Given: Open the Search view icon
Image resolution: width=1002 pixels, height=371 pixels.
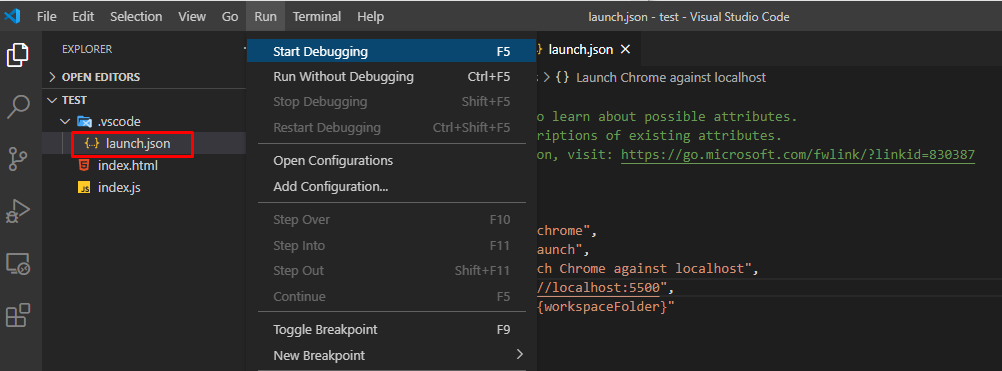Looking at the screenshot, I should [18, 107].
